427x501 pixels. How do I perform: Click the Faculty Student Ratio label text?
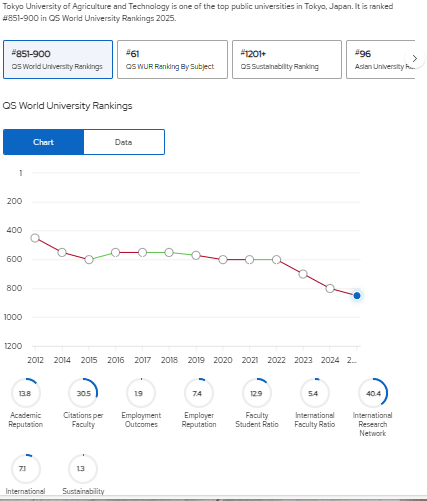point(257,420)
